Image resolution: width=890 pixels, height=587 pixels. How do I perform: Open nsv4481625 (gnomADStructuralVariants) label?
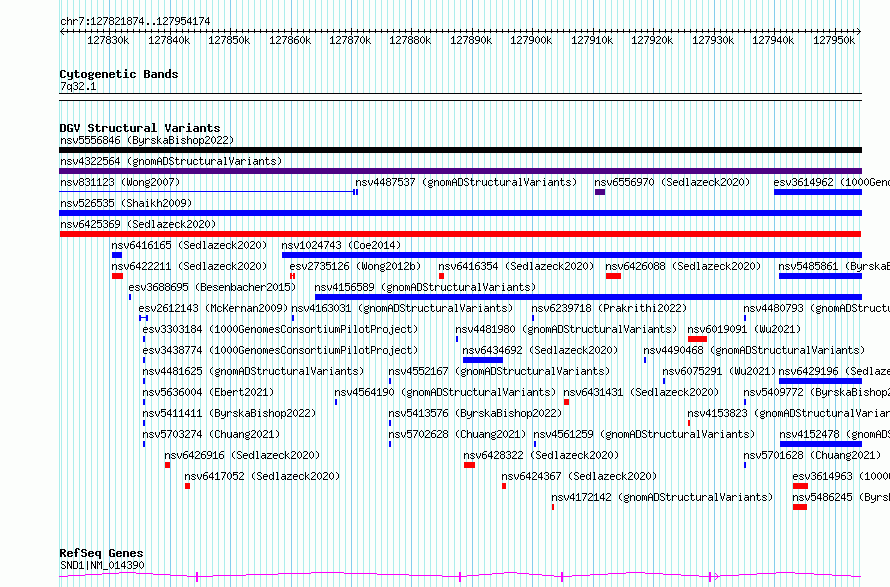tap(253, 371)
